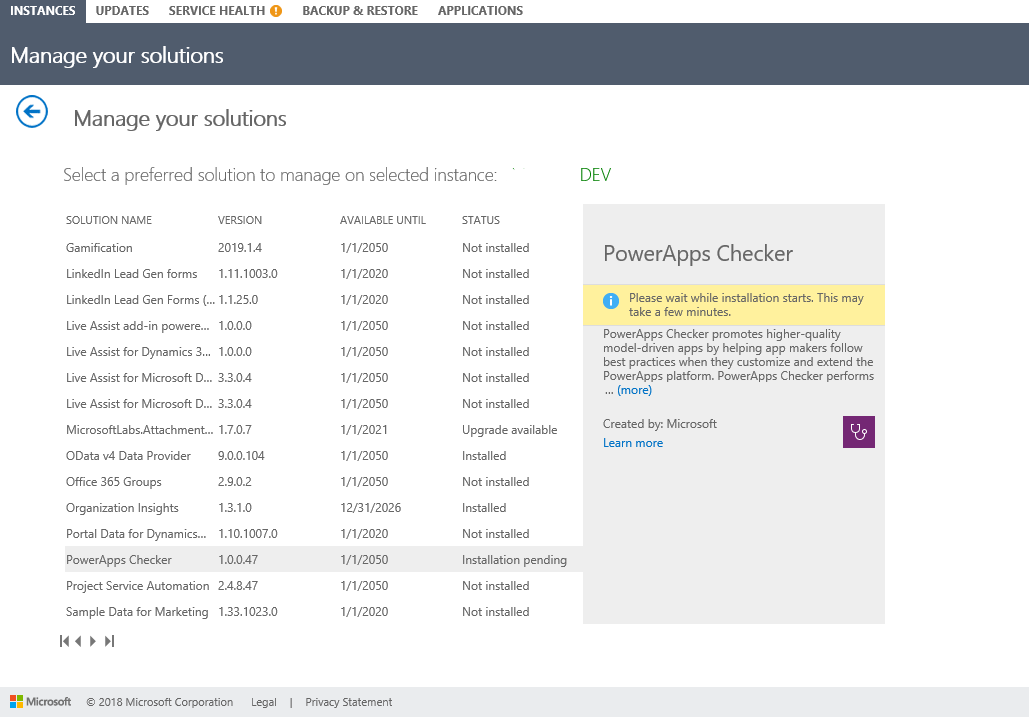
Task: Switch to the APPLICATIONS tab
Action: tap(479, 10)
